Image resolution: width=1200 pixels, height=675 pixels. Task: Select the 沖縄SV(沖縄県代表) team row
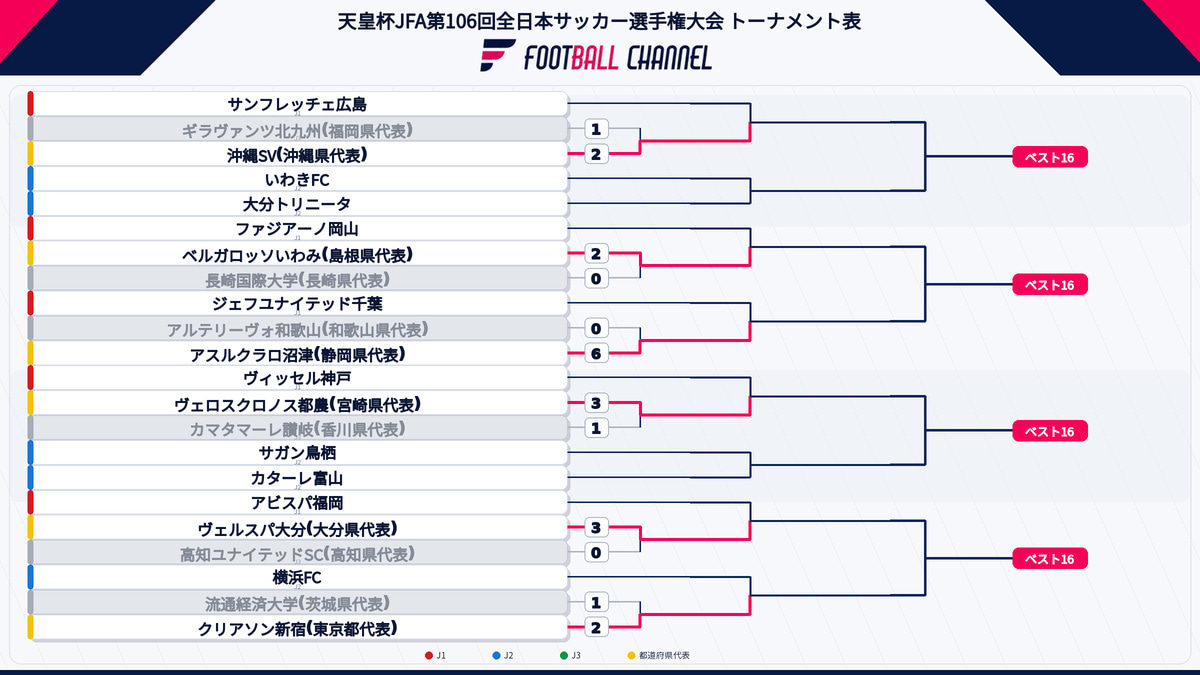pyautogui.click(x=298, y=154)
